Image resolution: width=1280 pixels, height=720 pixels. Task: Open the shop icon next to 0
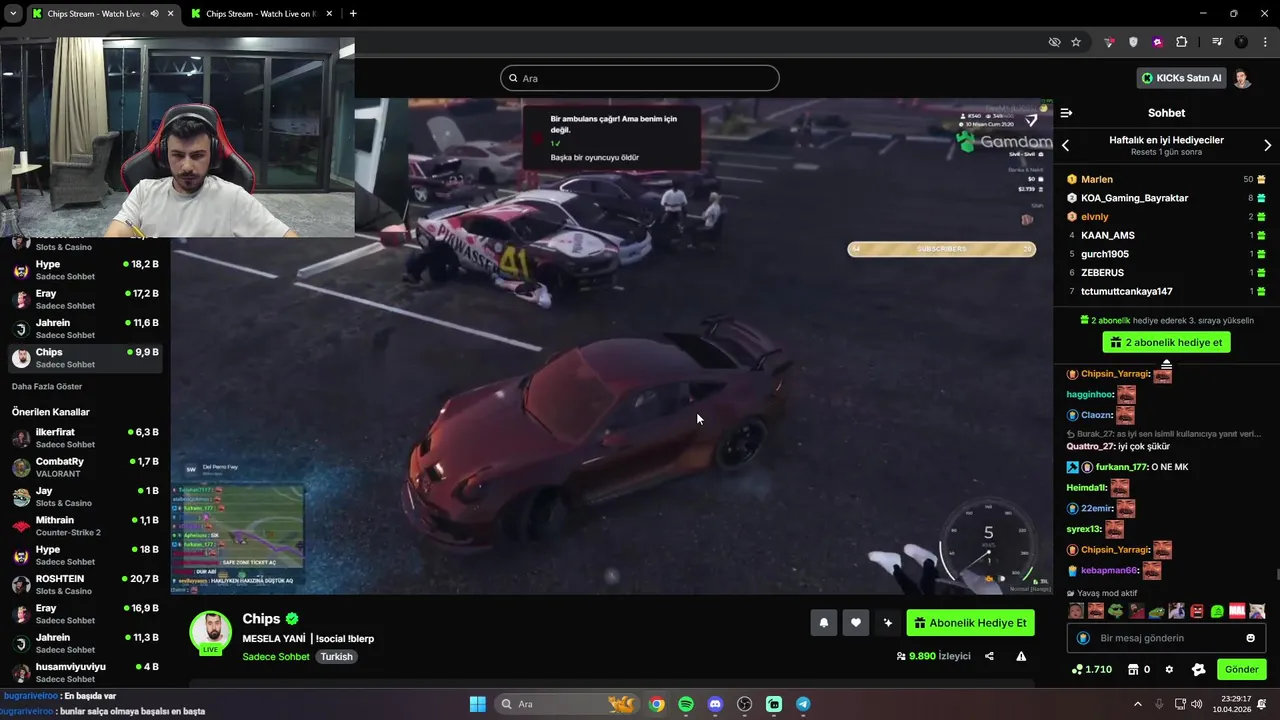click(1133, 669)
